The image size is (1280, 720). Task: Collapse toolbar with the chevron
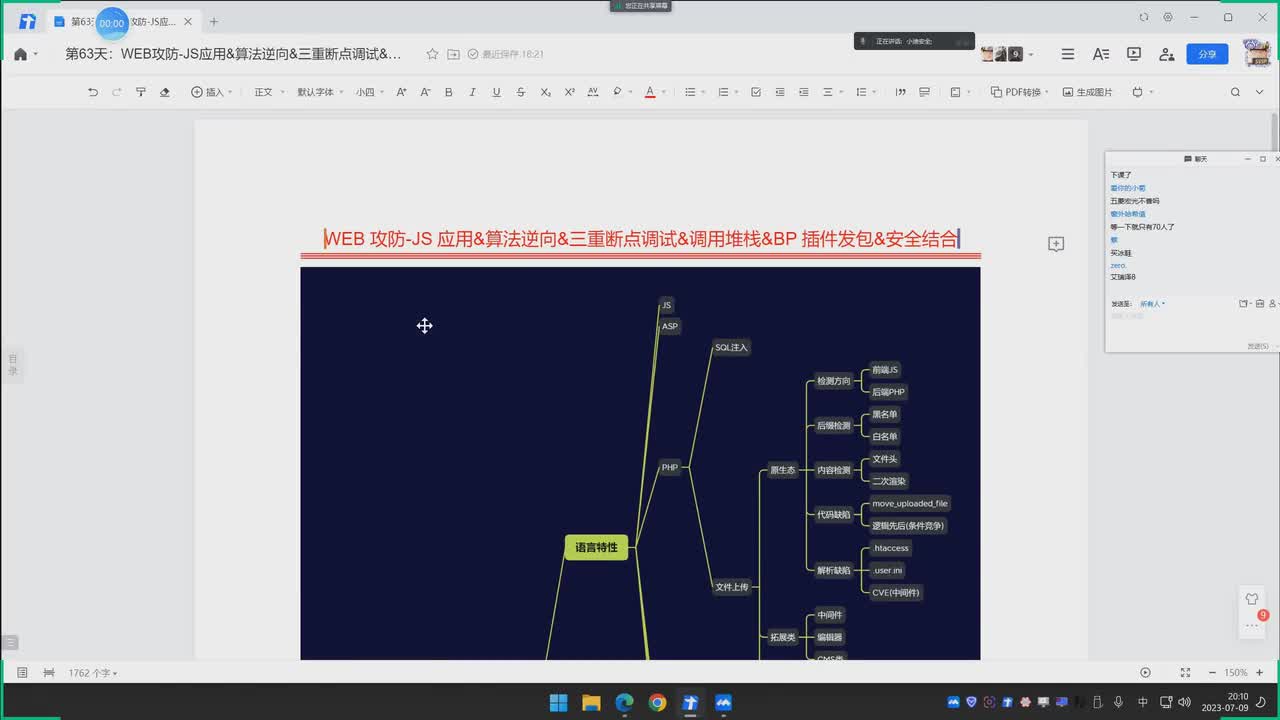[x=1262, y=92]
